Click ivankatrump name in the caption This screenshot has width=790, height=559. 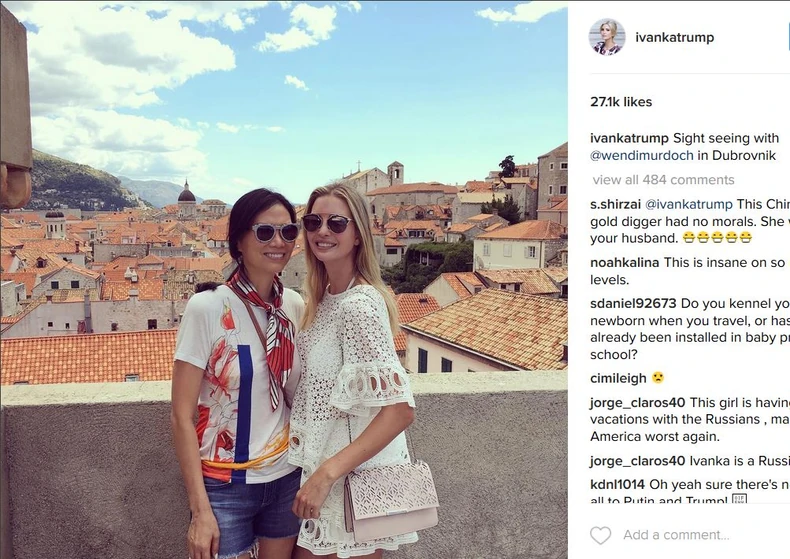[629, 138]
